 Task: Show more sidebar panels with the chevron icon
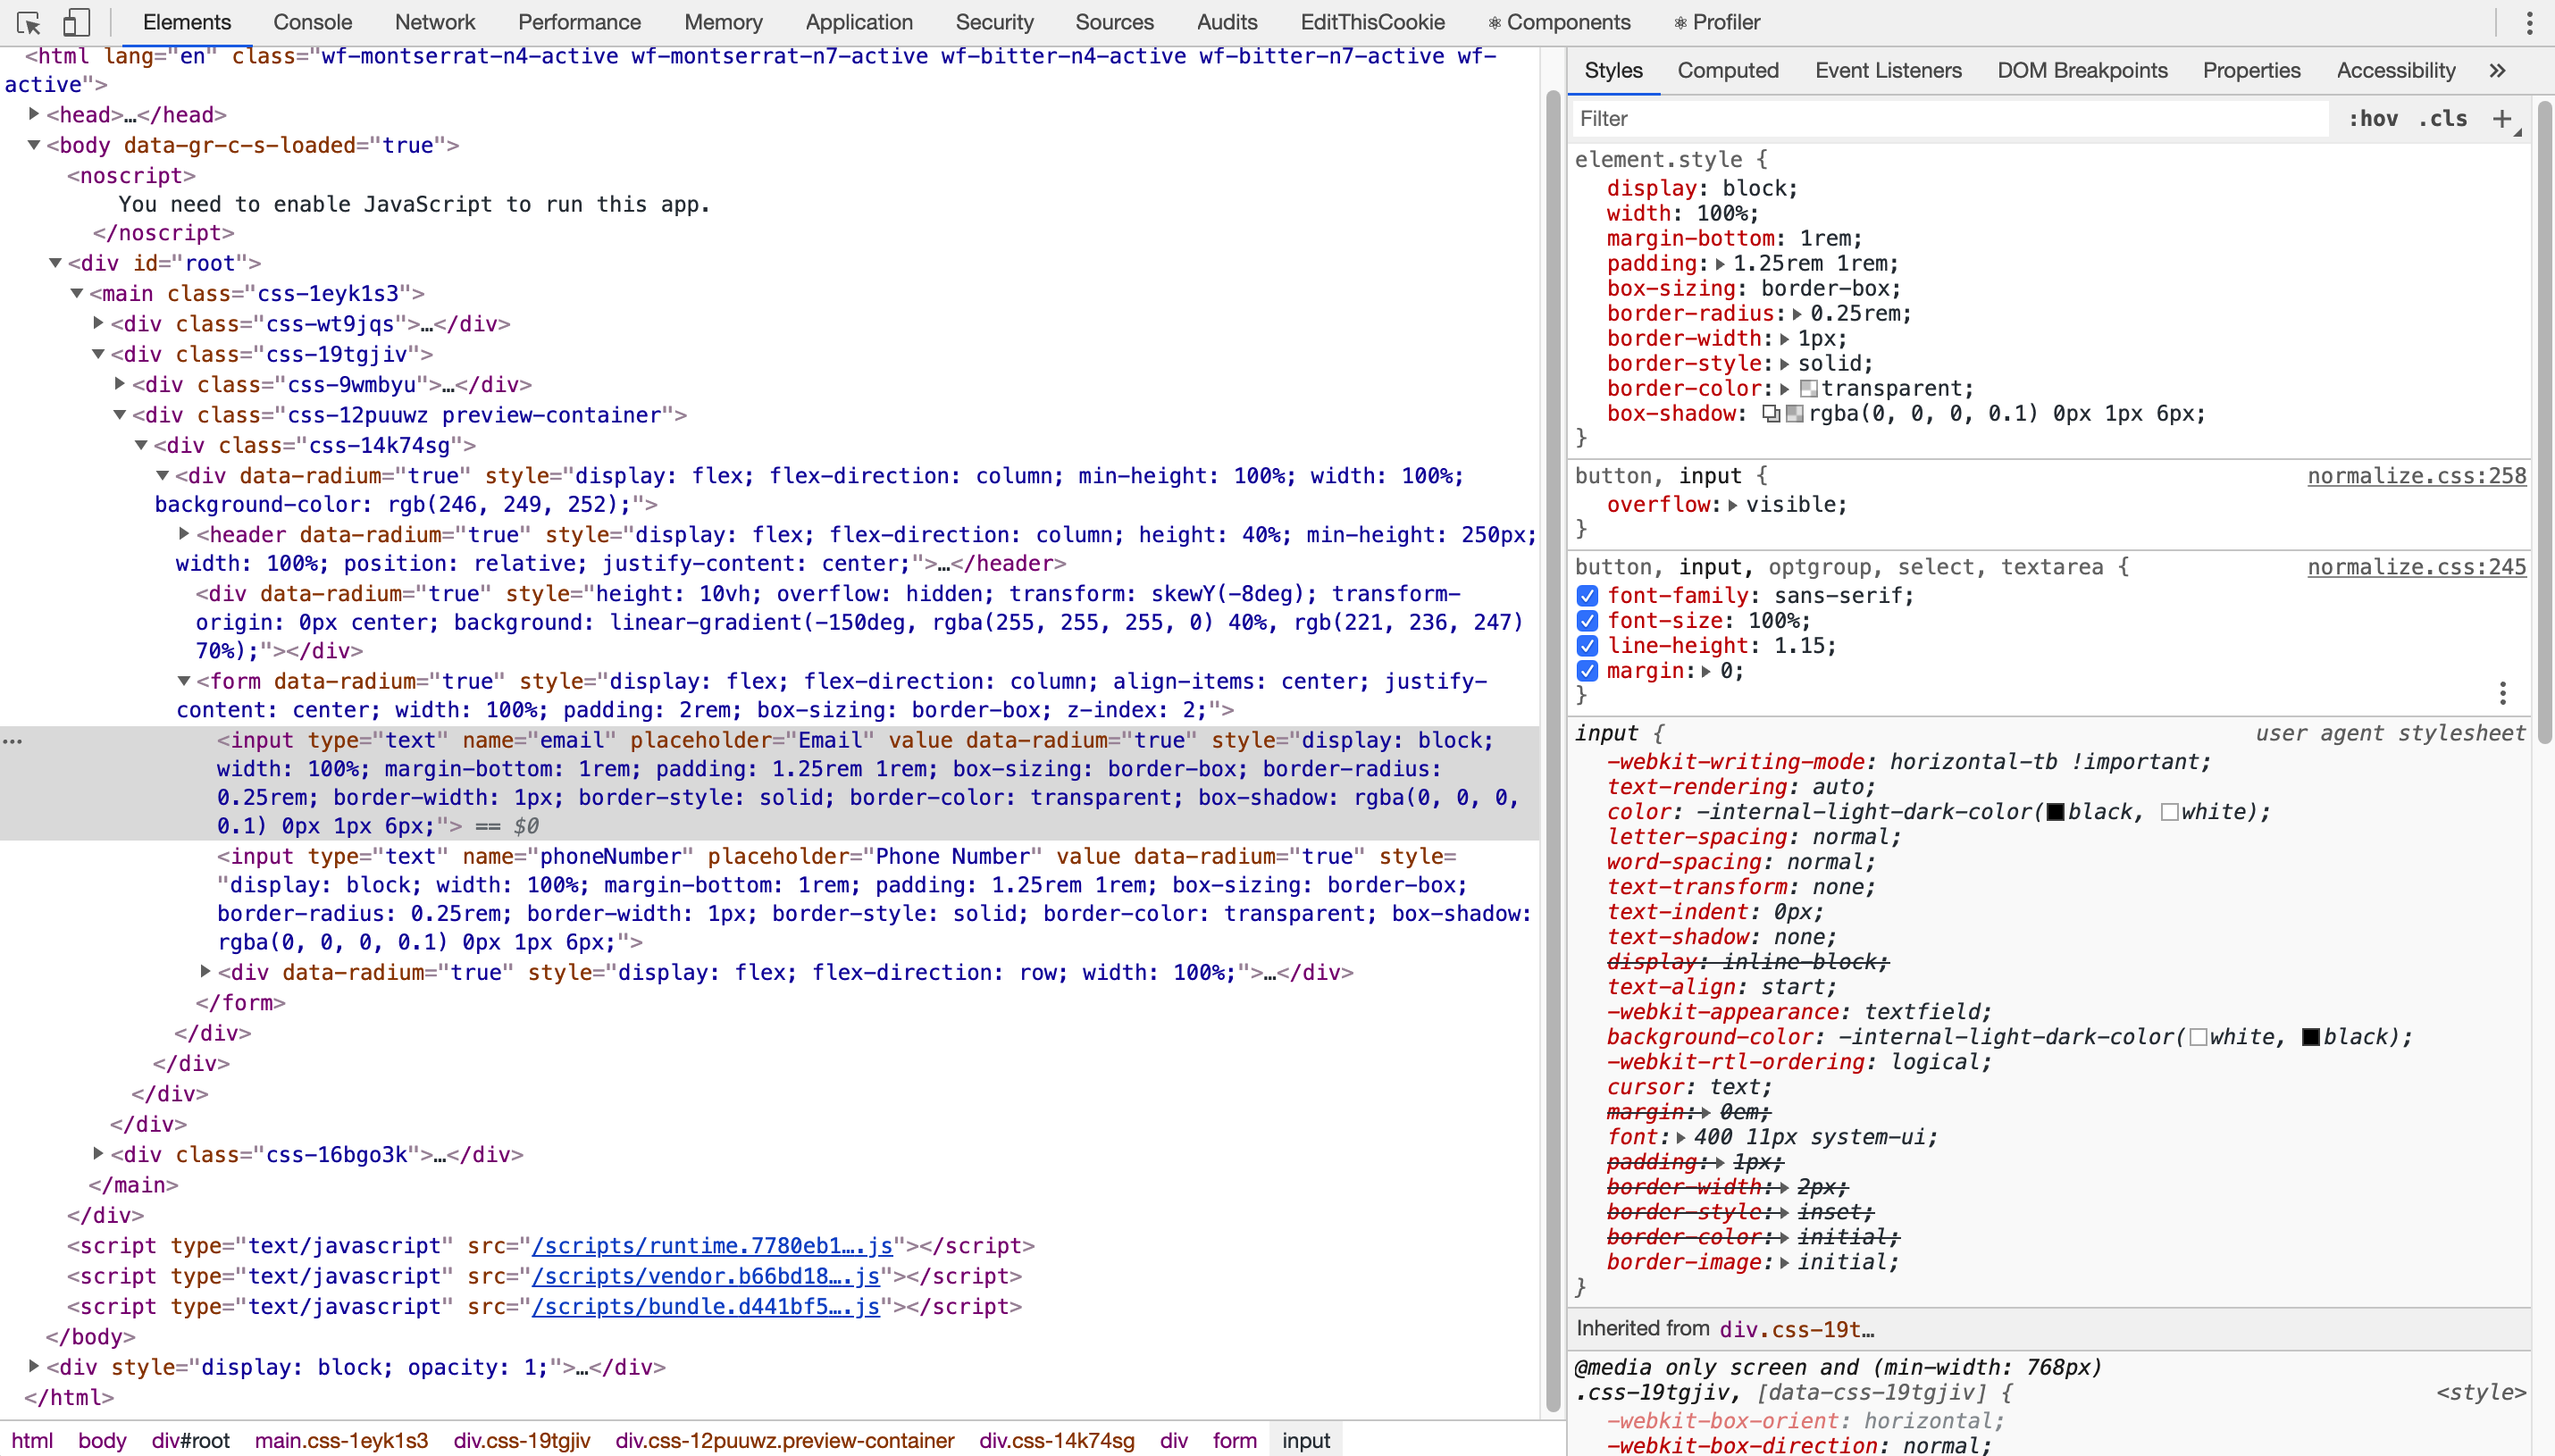2497,70
